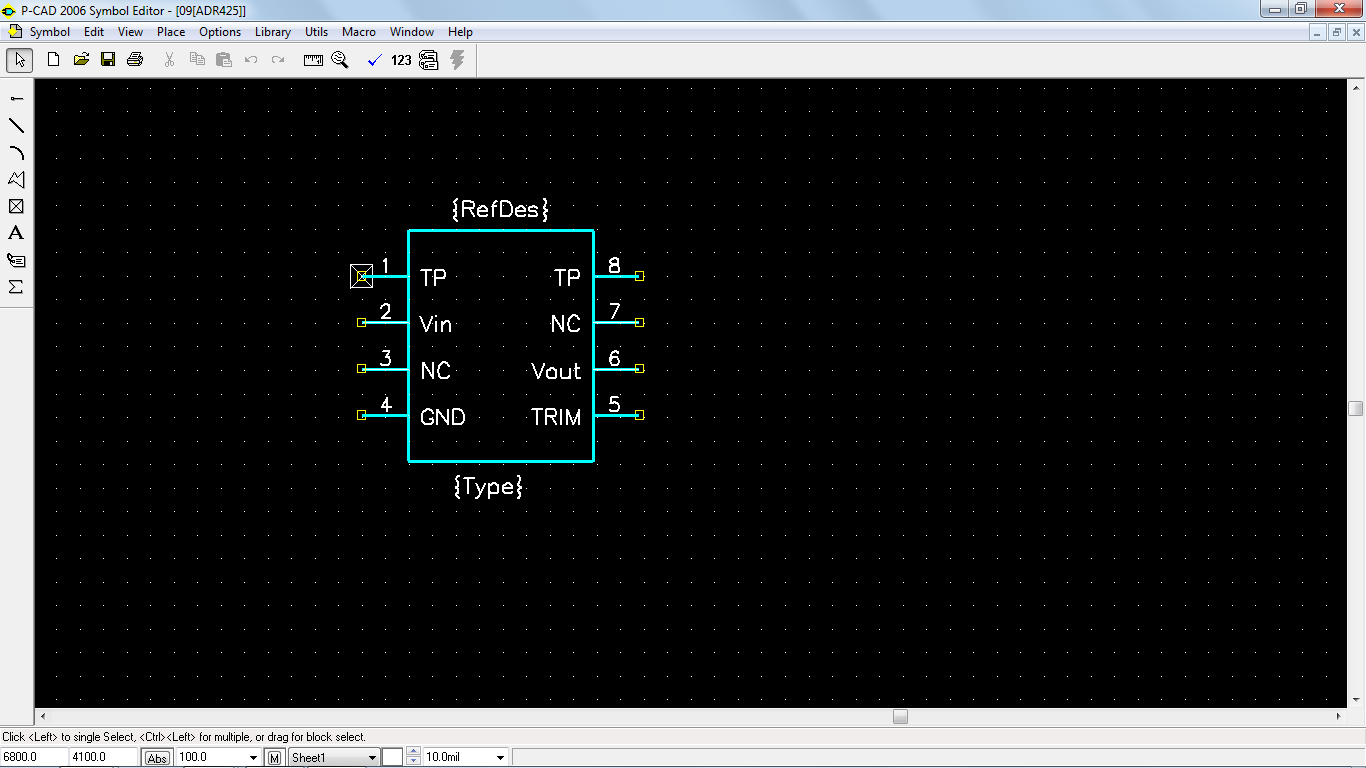Click the lightning bolt toolbar icon

pos(457,60)
